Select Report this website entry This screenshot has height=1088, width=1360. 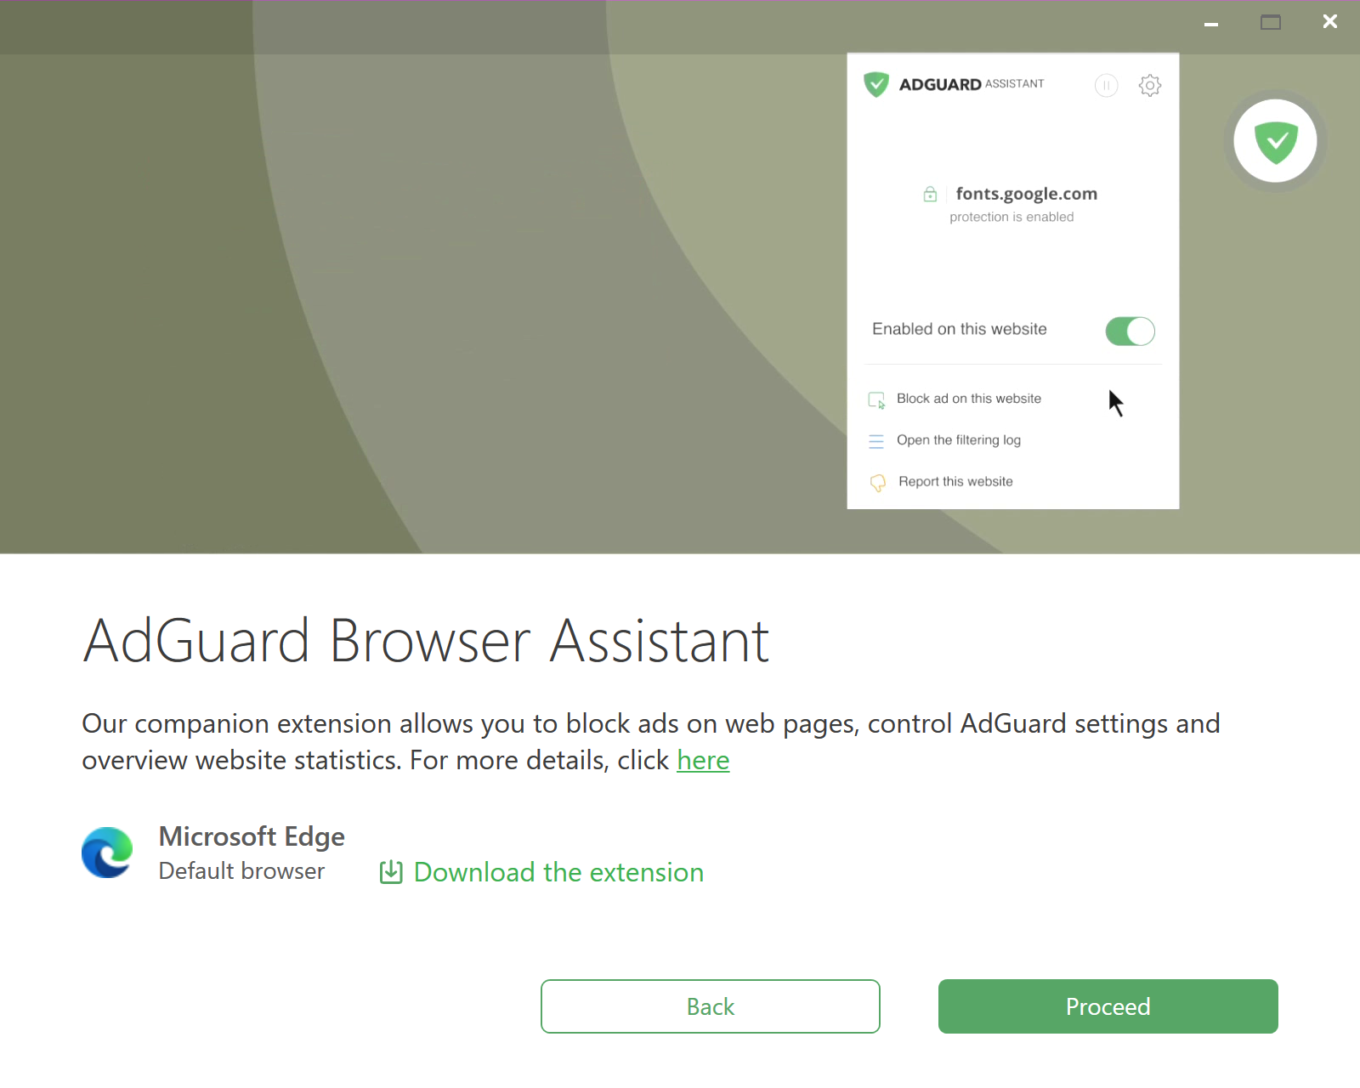point(955,482)
